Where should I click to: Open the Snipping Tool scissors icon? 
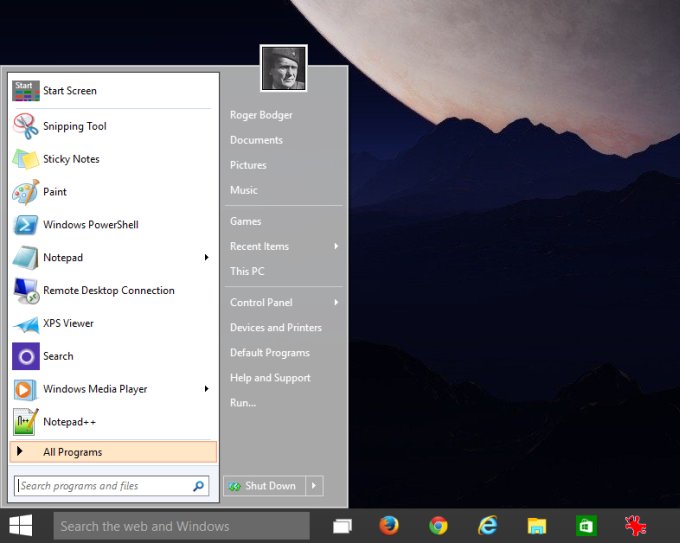(x=26, y=126)
